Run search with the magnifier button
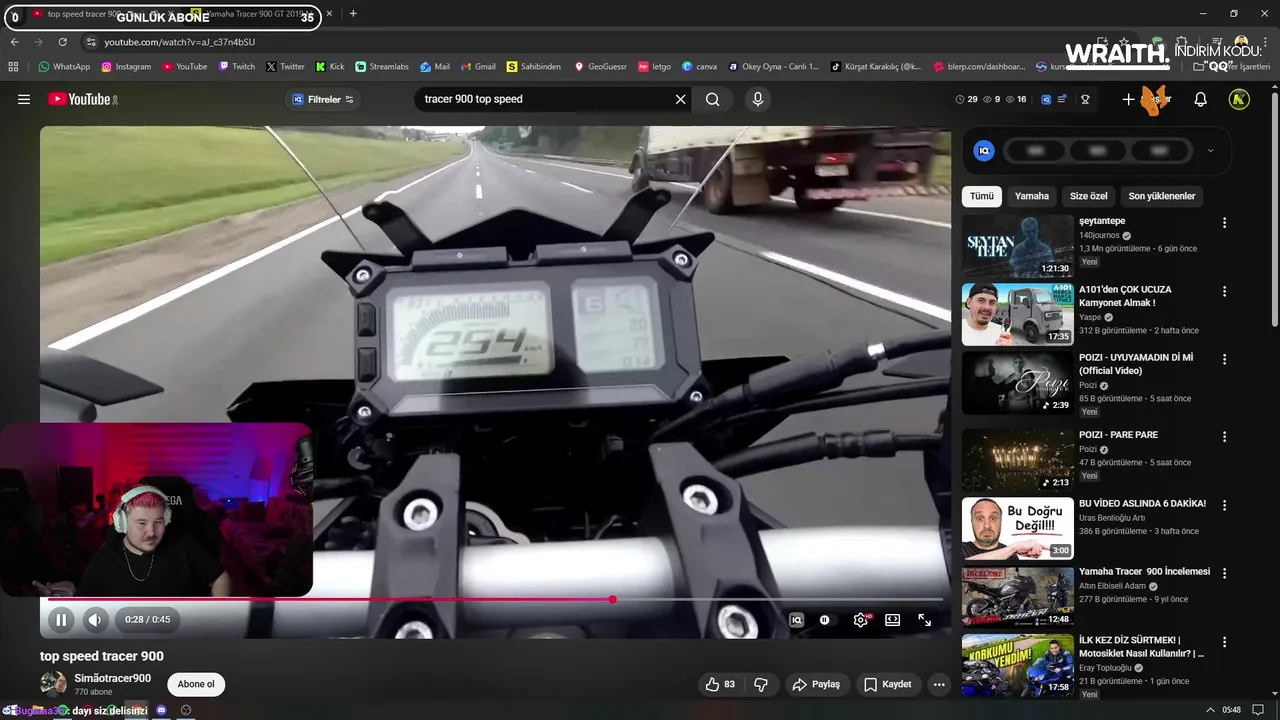Viewport: 1280px width, 720px height. pyautogui.click(x=712, y=99)
